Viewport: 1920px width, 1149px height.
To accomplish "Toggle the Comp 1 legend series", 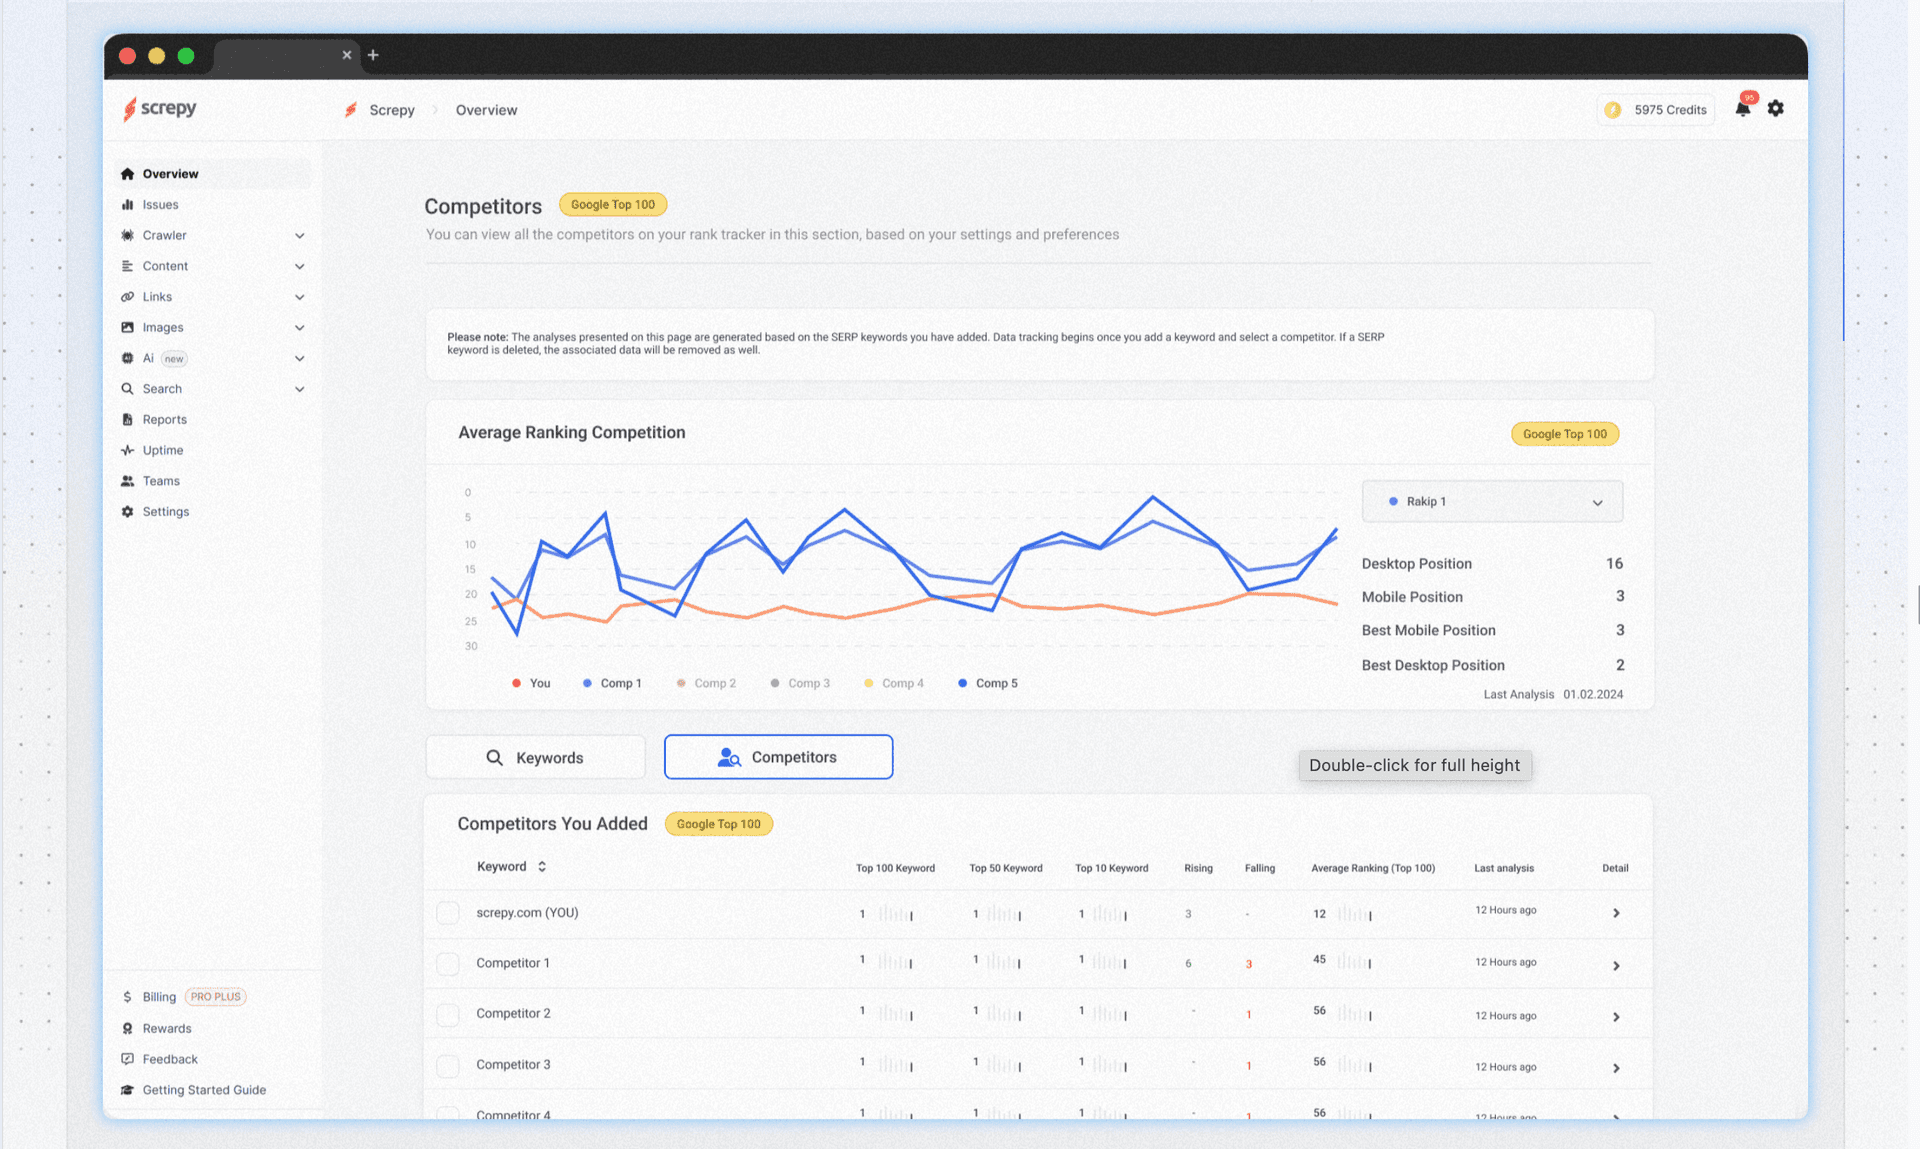I will click(x=611, y=683).
